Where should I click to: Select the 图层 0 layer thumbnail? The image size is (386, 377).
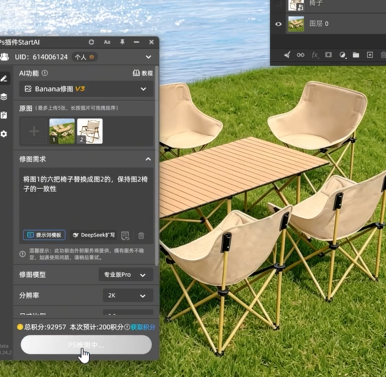tap(296, 24)
